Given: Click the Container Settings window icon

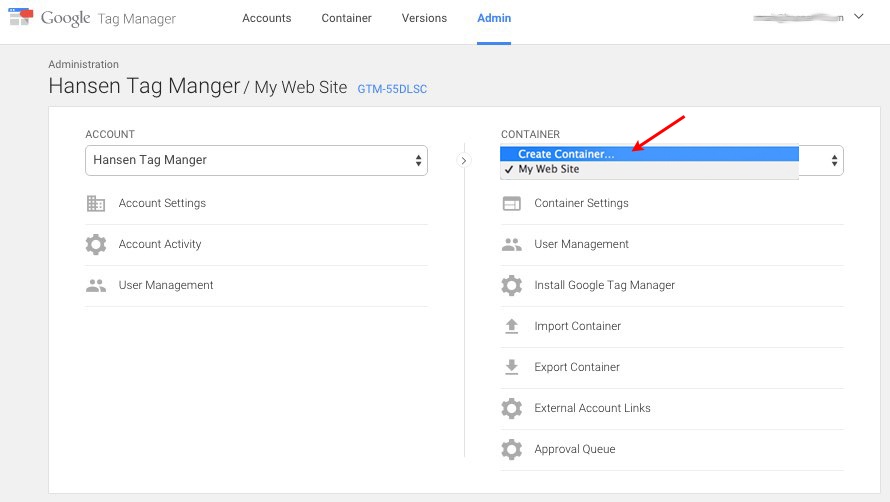Looking at the screenshot, I should tap(512, 204).
